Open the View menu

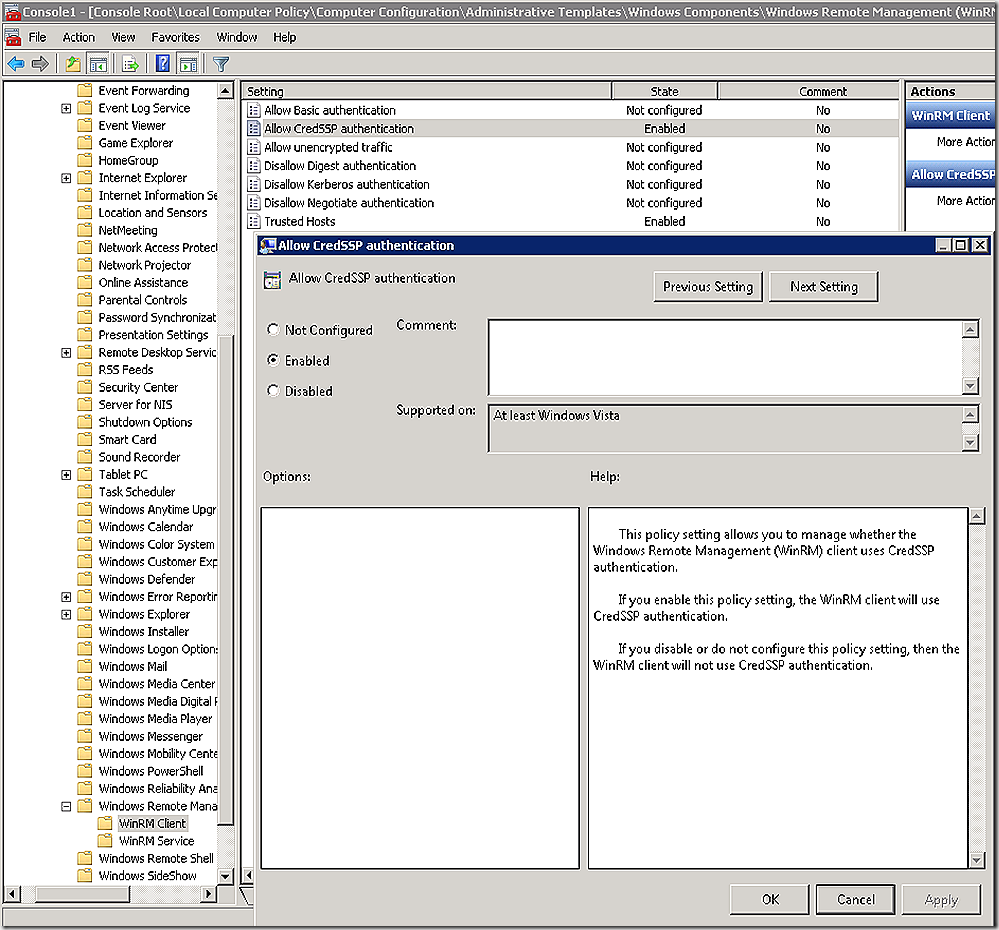point(123,38)
